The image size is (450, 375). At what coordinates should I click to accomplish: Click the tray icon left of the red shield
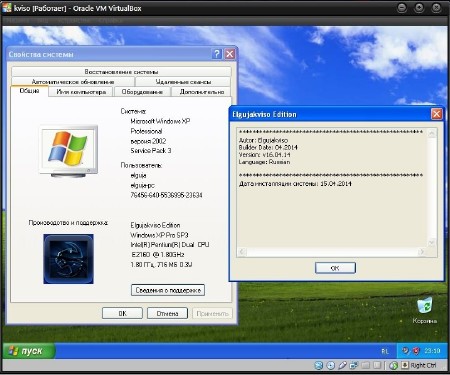[x=405, y=351]
